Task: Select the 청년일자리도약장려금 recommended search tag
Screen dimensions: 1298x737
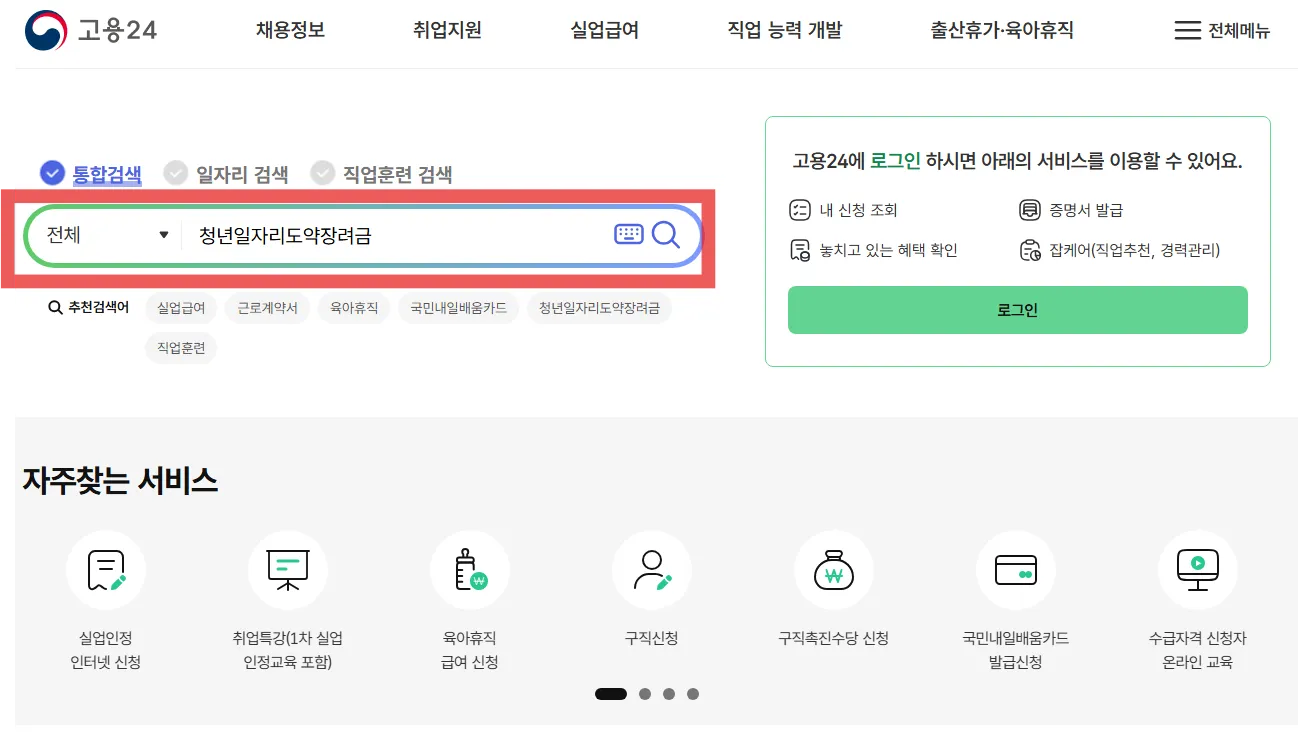Action: (600, 308)
